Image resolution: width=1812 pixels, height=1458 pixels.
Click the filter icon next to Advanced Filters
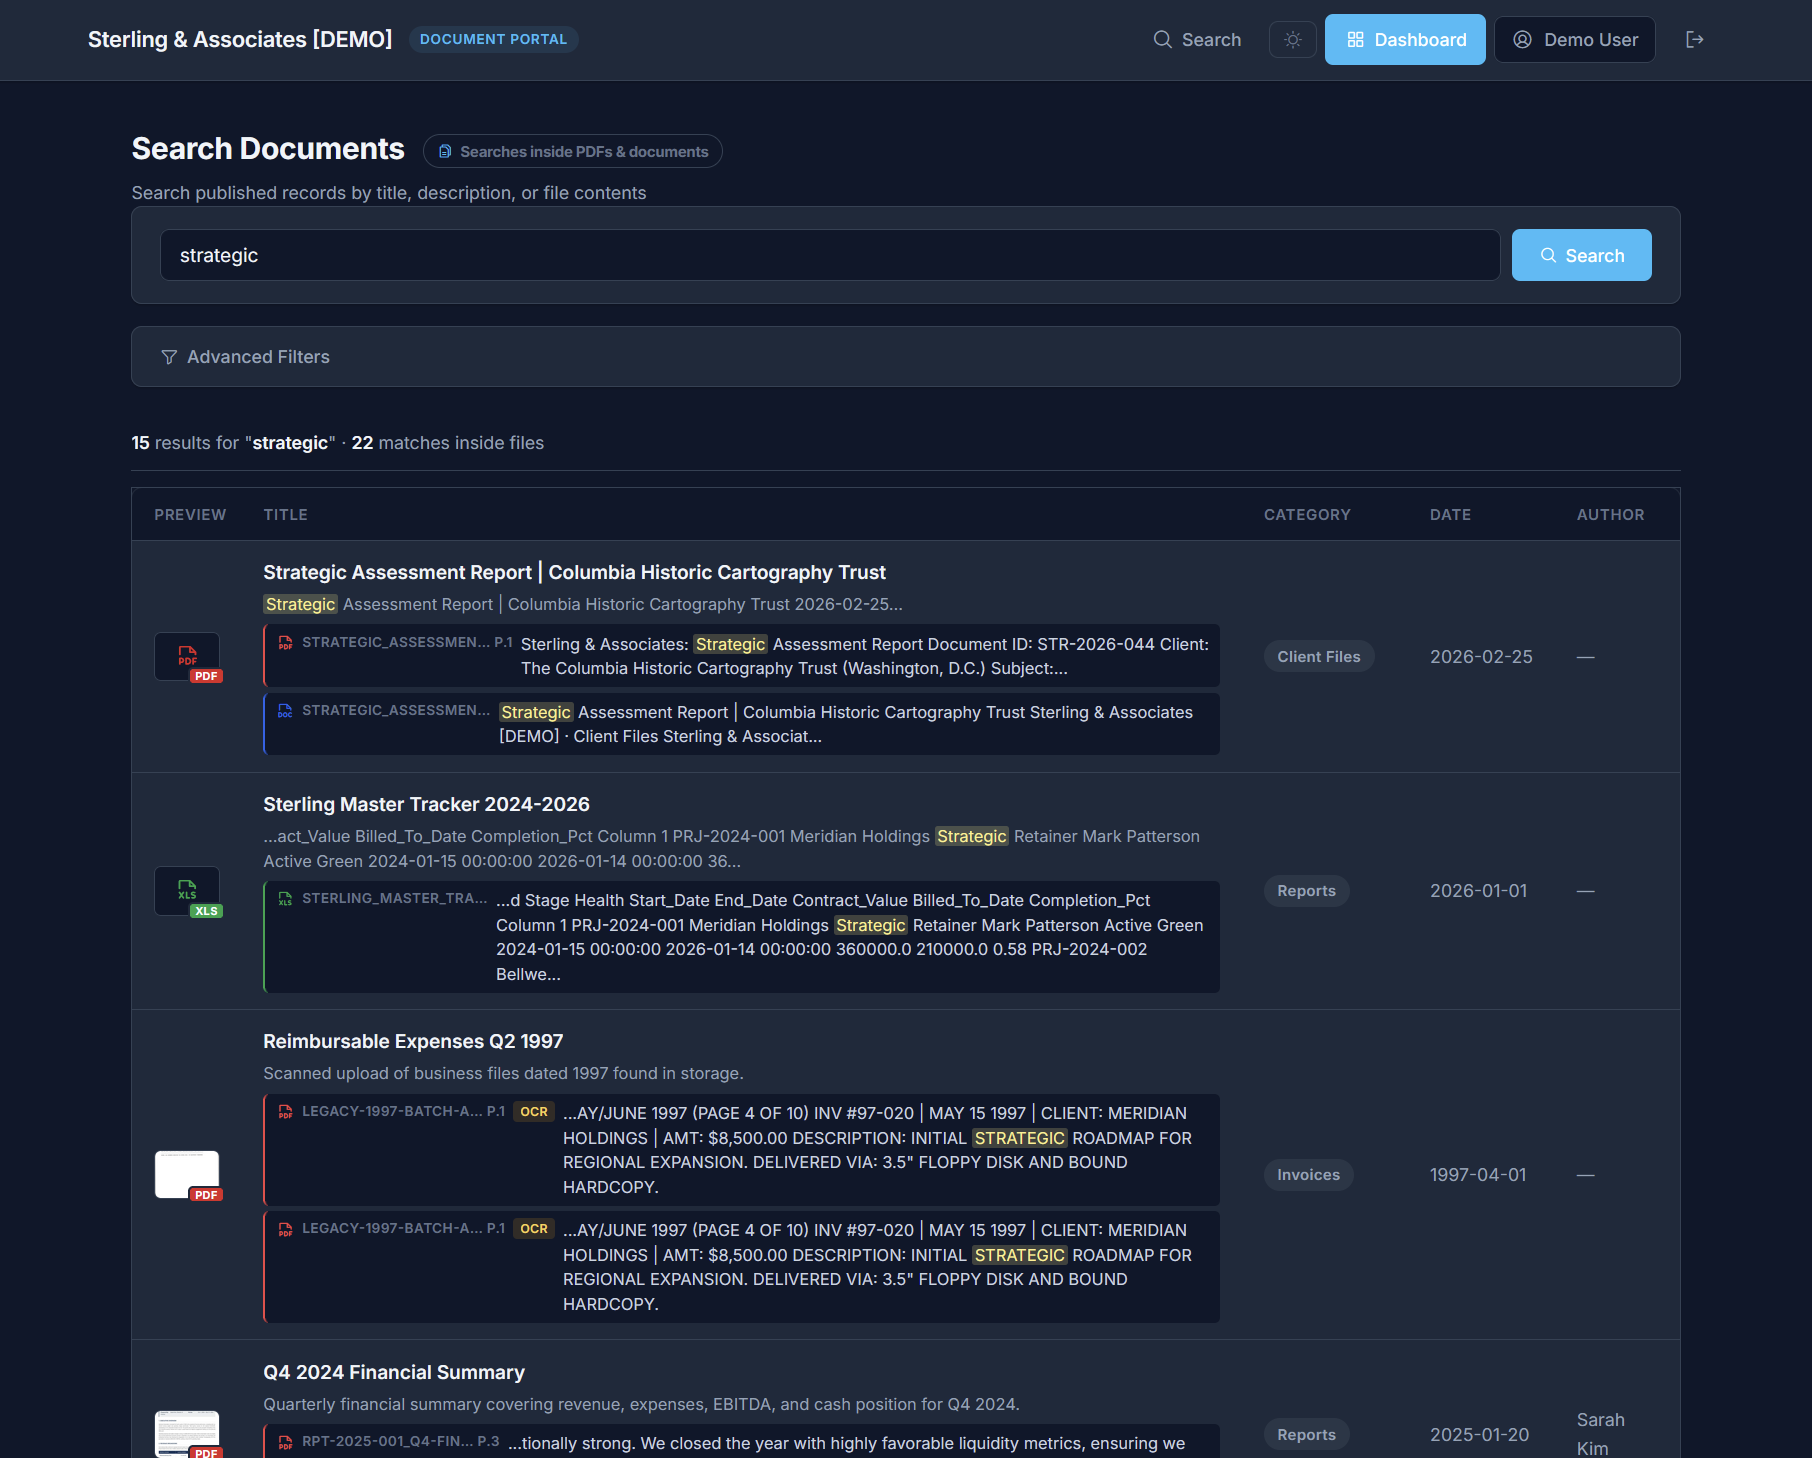168,357
